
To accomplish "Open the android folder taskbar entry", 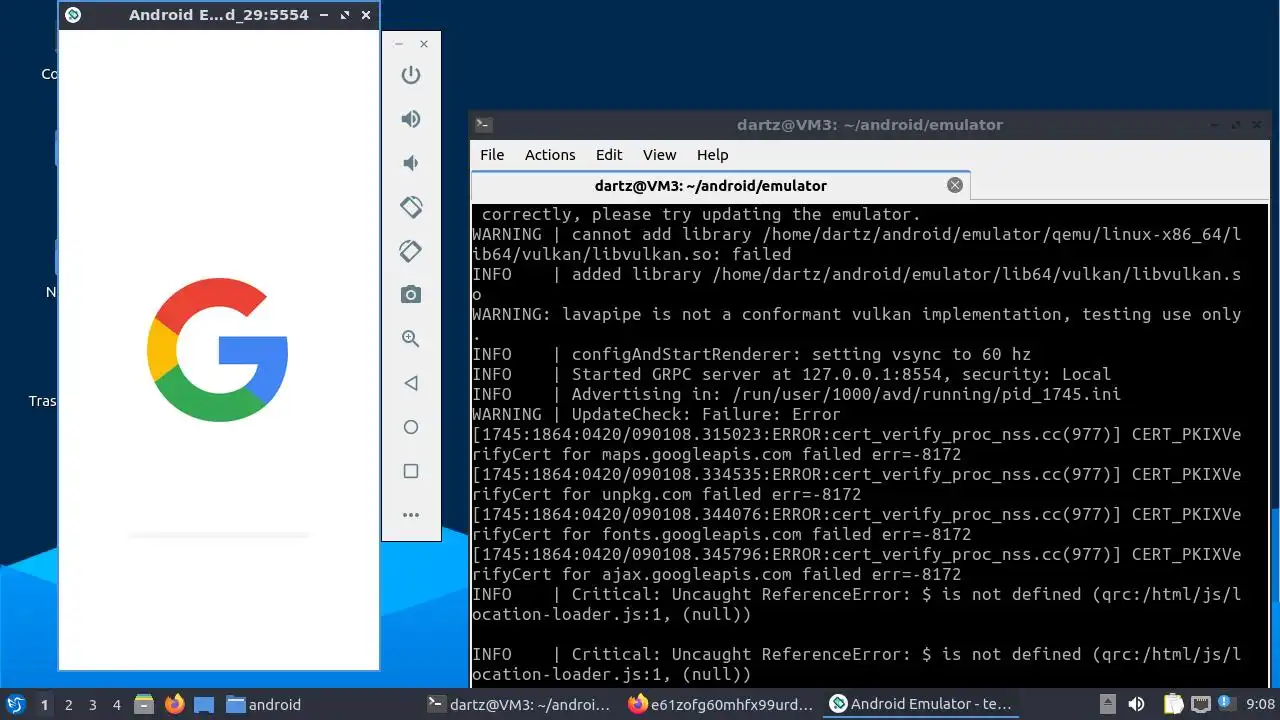I will tap(263, 705).
